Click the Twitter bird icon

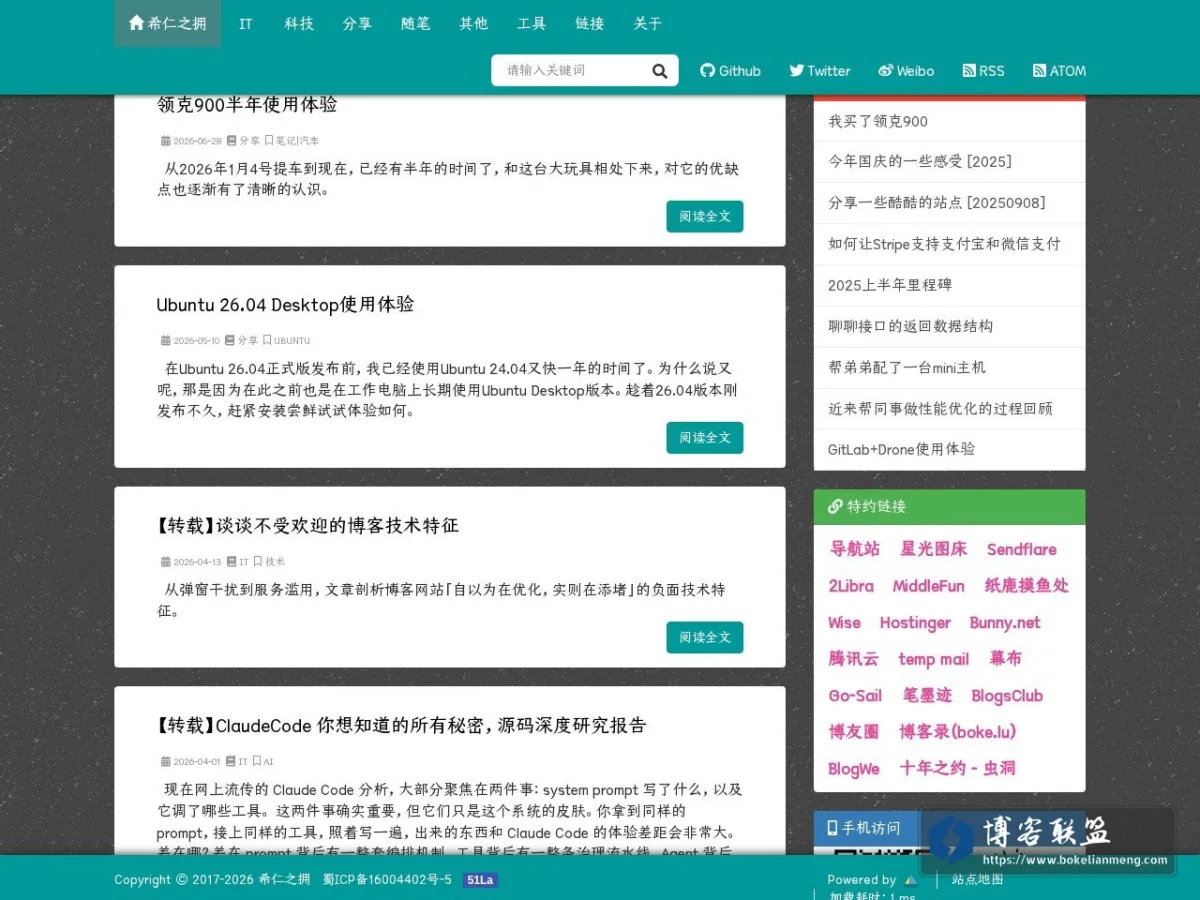click(796, 71)
